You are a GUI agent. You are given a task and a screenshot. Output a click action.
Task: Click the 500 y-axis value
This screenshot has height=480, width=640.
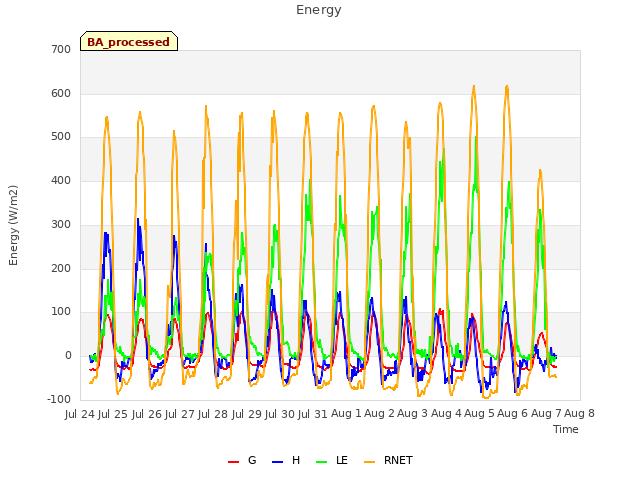[x=61, y=137]
